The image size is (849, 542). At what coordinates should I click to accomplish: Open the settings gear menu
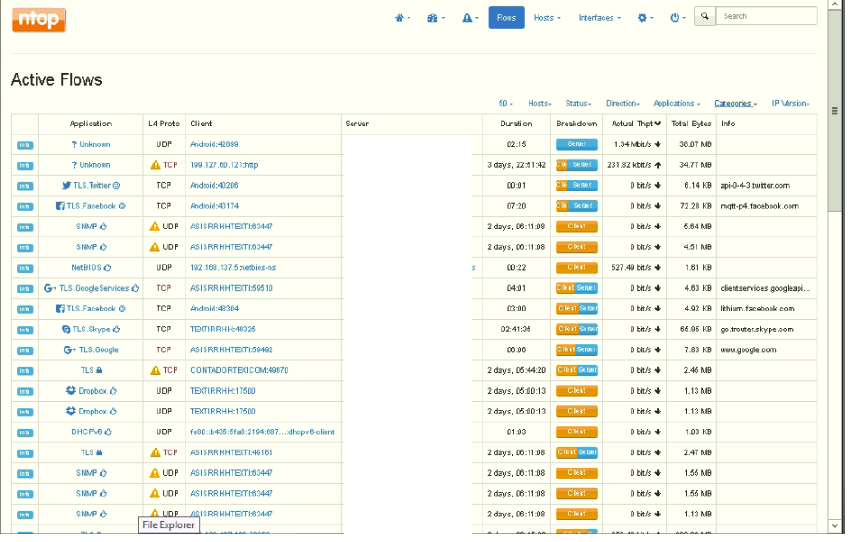pos(645,18)
